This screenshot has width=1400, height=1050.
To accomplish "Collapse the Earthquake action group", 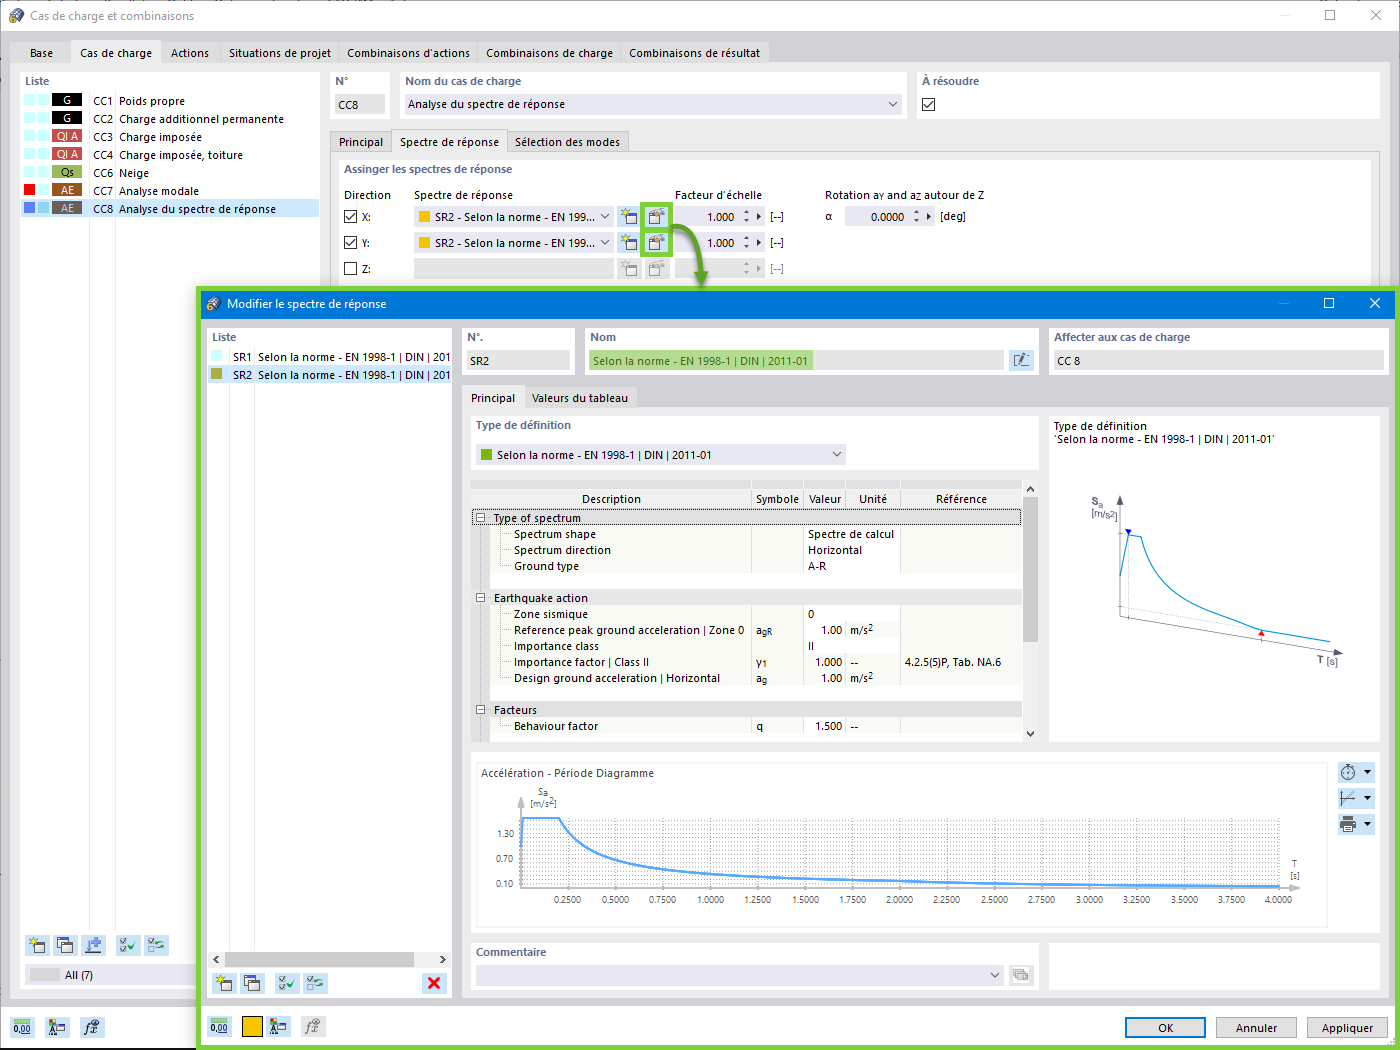I will pos(480,598).
